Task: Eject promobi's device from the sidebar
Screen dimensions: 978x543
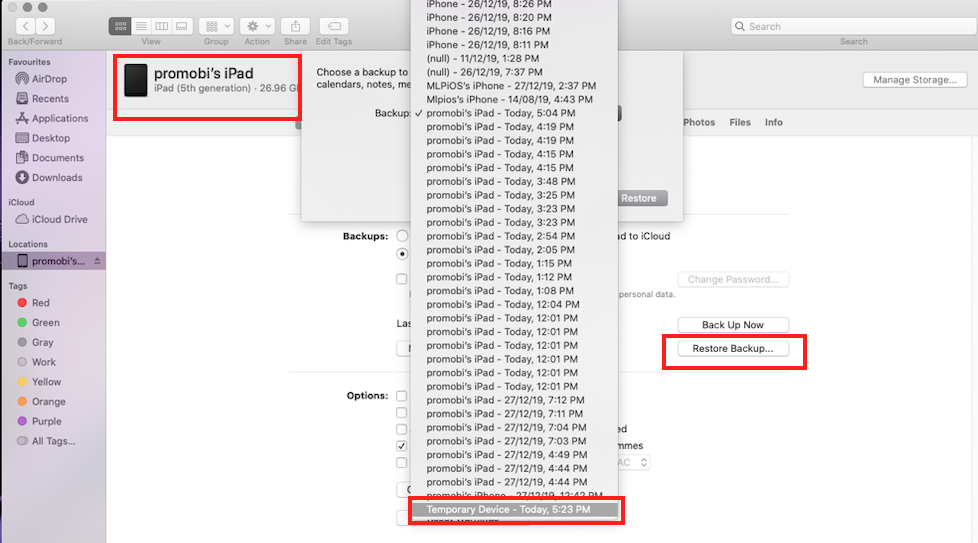Action: click(97, 261)
